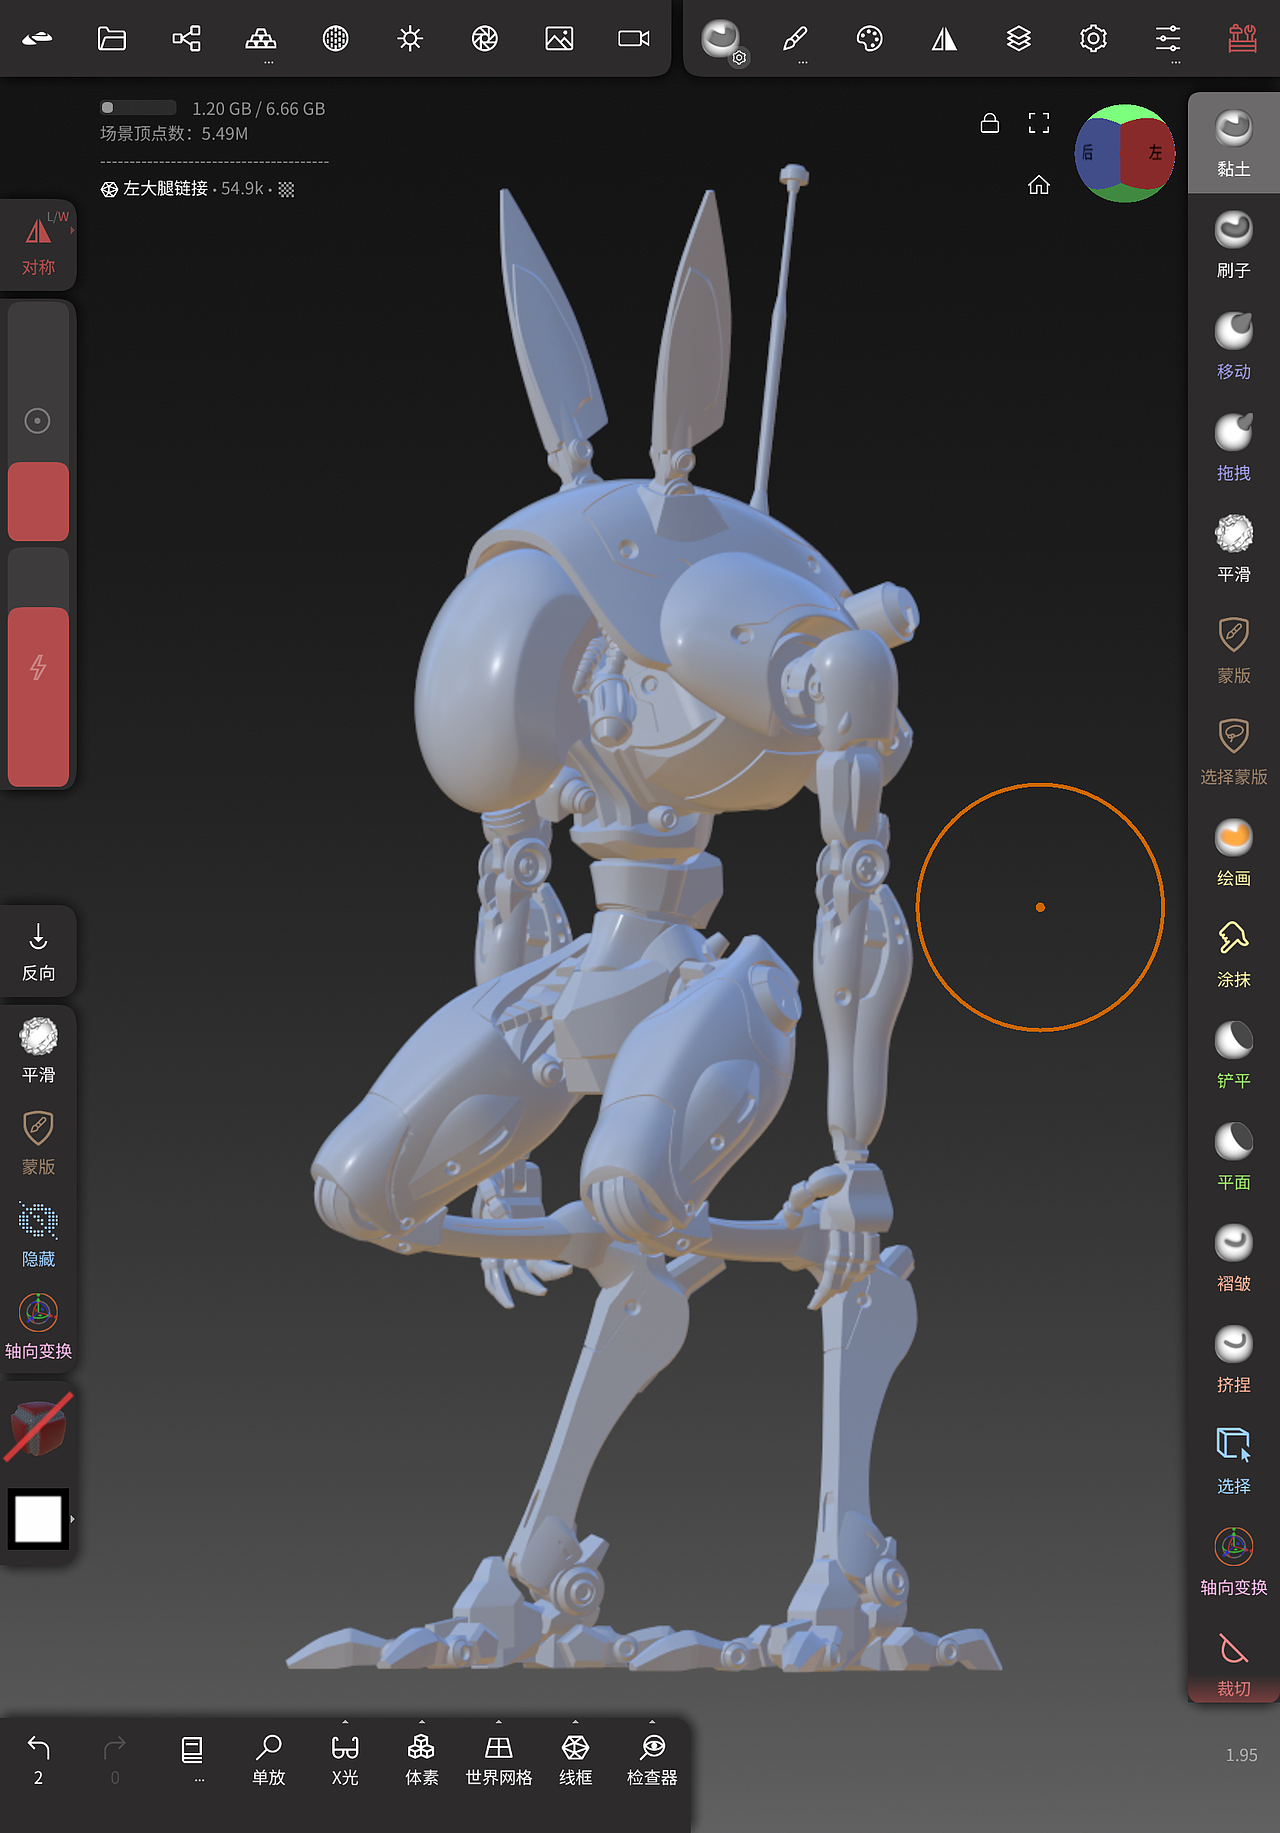Enter fullscreen with the expand icon
Viewport: 1280px width, 1833px height.
1039,123
